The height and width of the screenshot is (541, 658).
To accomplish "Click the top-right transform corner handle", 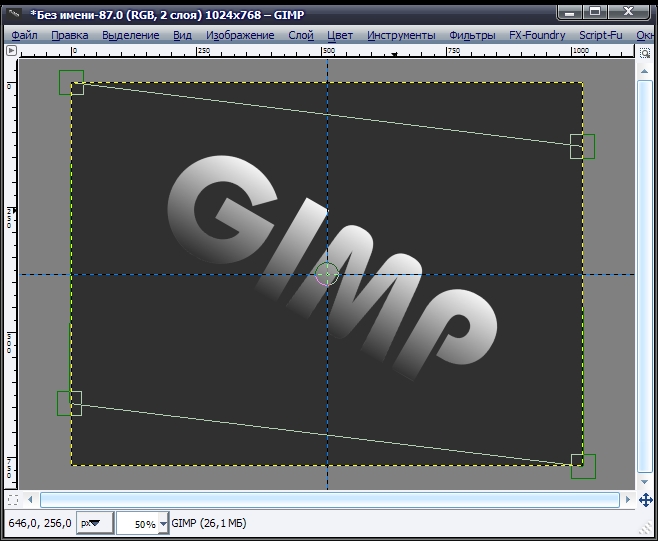I will (582, 146).
